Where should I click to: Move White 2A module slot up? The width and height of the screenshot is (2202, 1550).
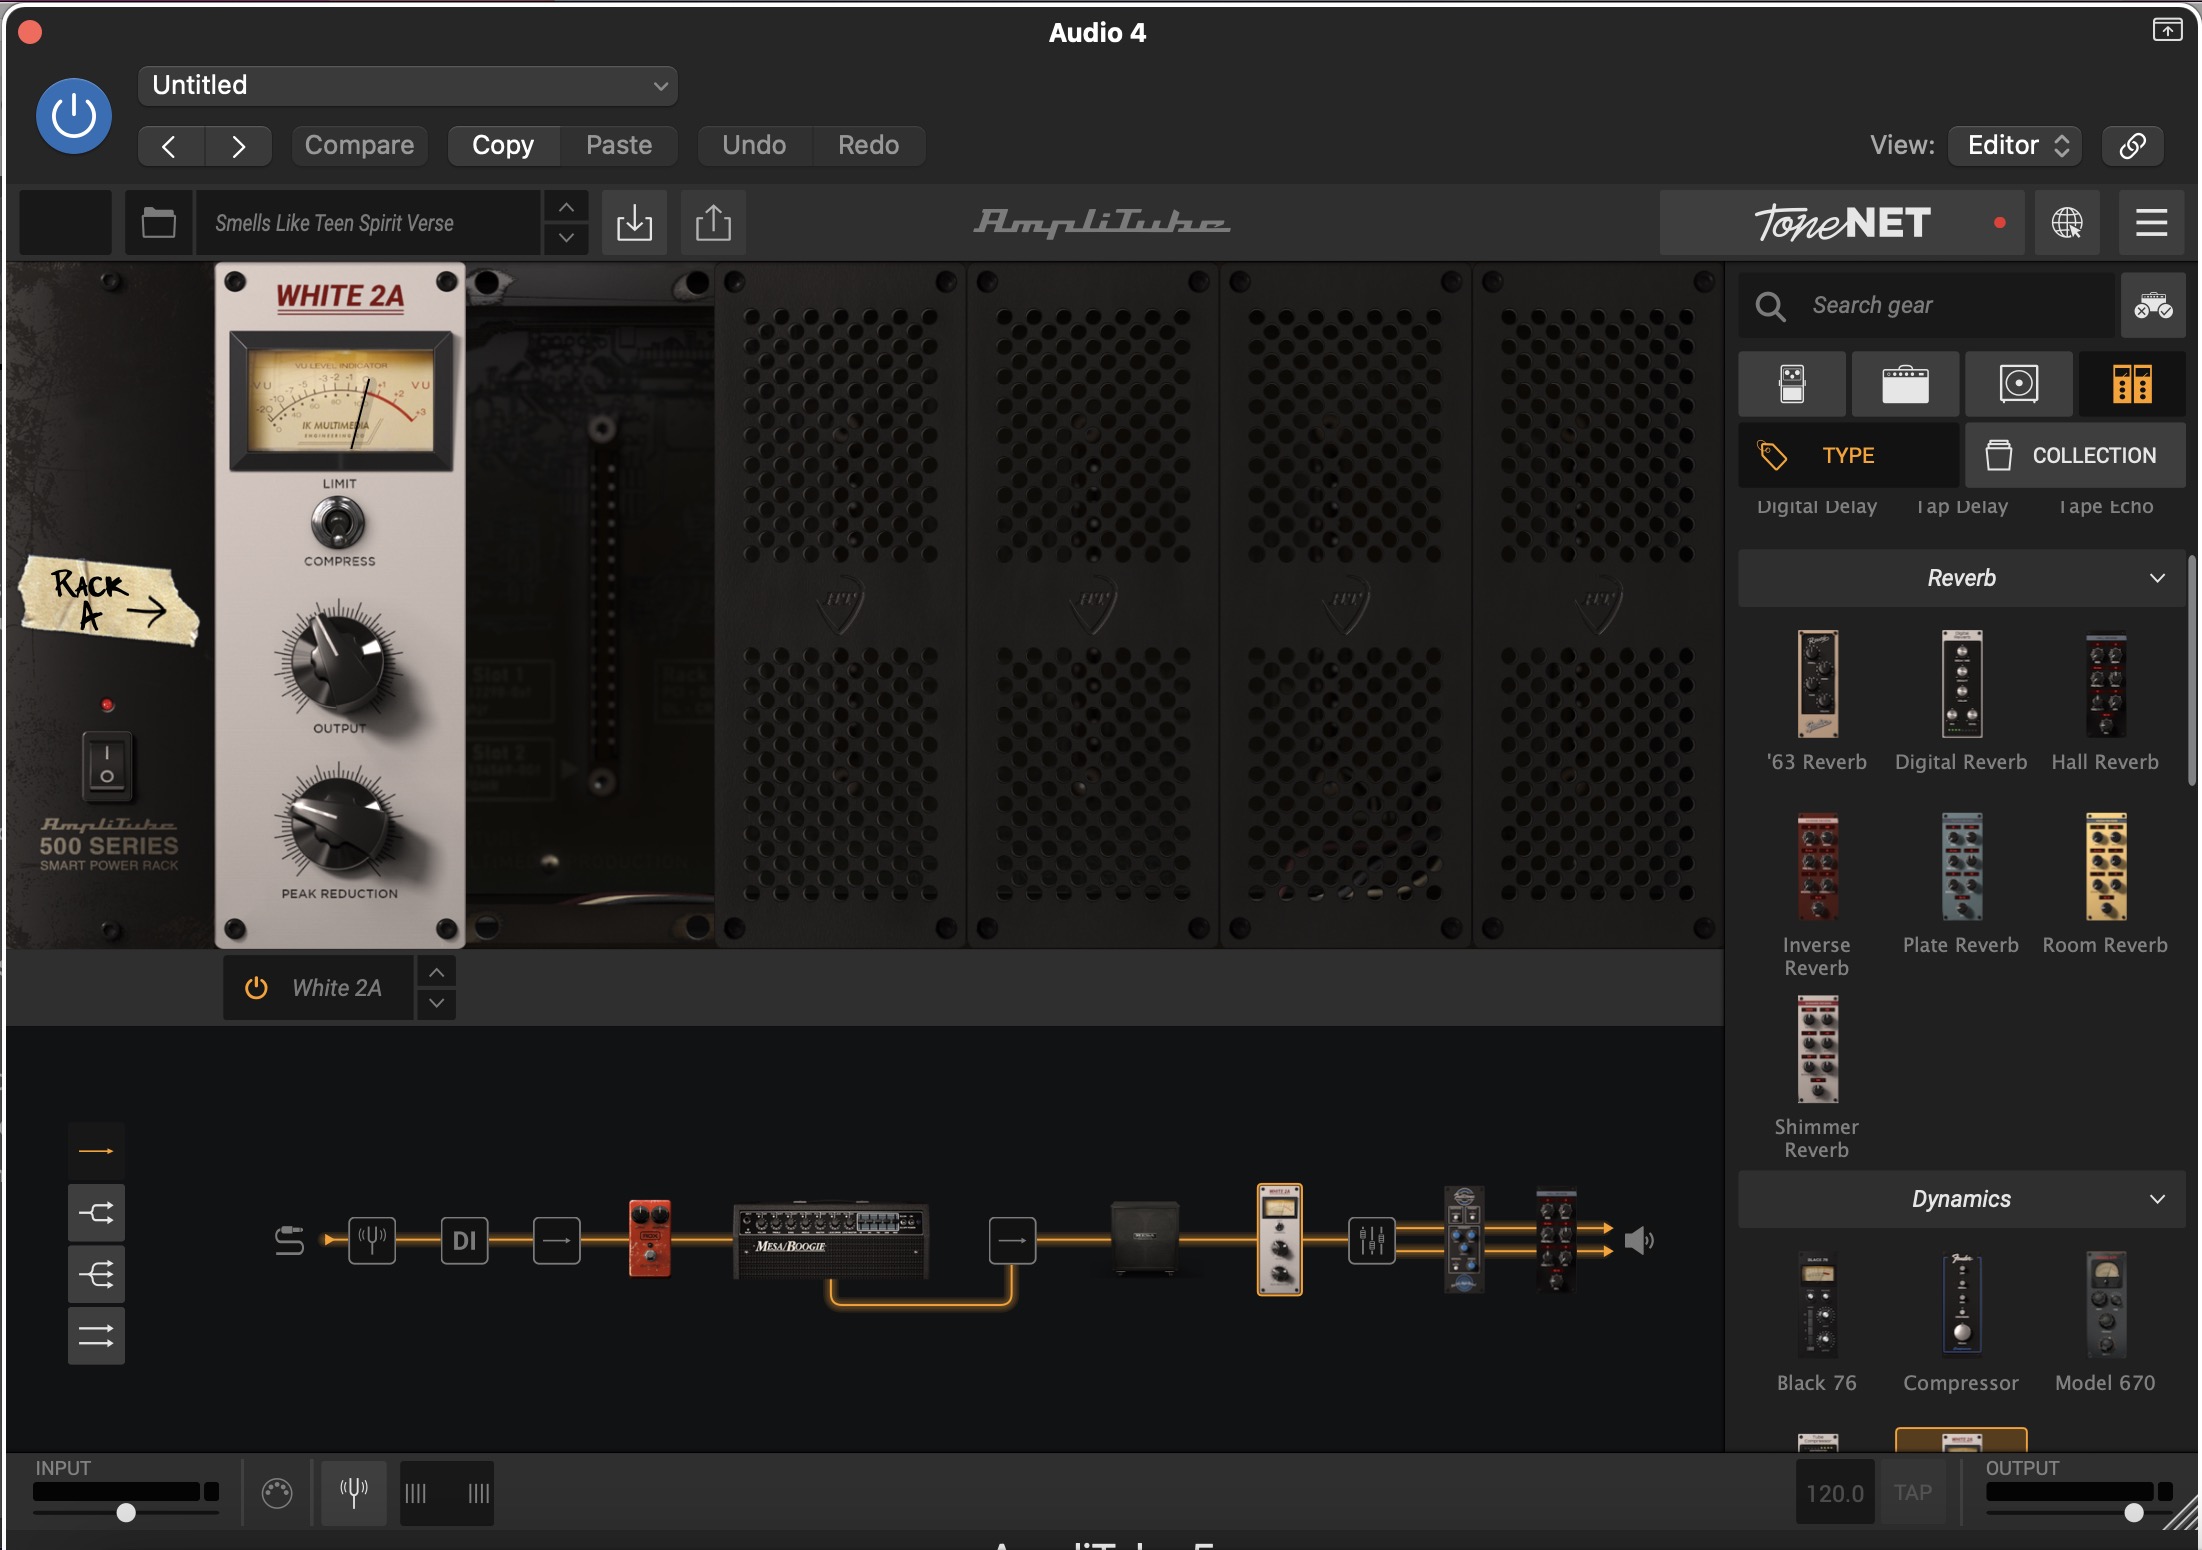point(436,972)
